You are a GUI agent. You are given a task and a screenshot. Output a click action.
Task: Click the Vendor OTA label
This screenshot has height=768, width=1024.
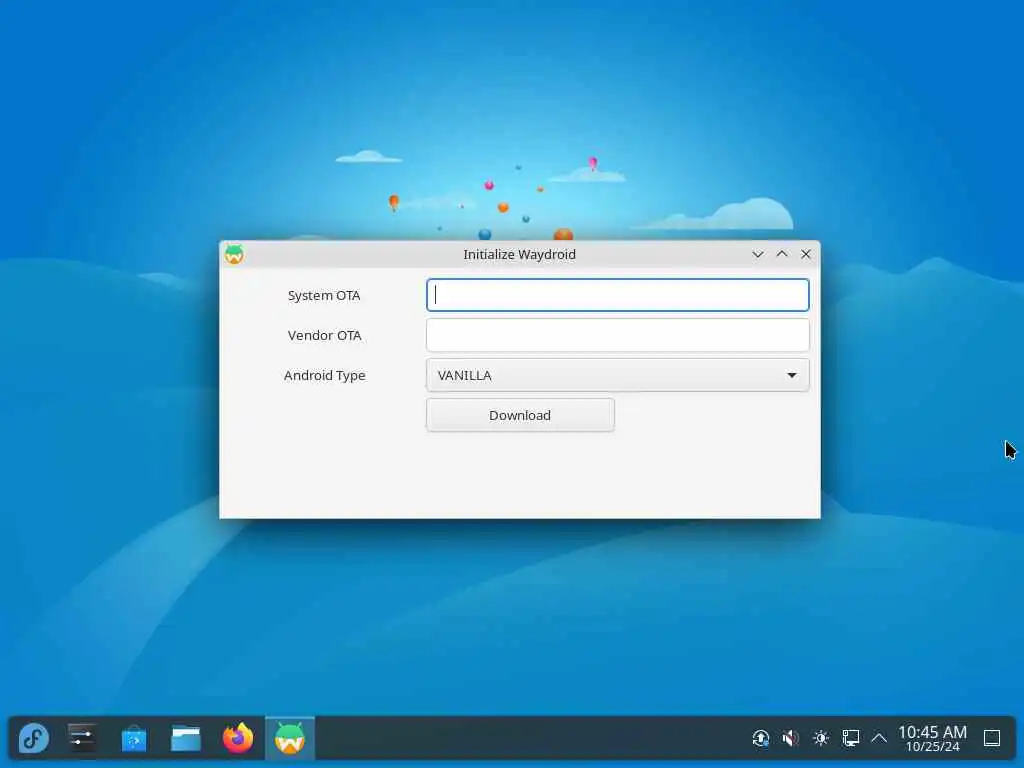click(x=324, y=335)
